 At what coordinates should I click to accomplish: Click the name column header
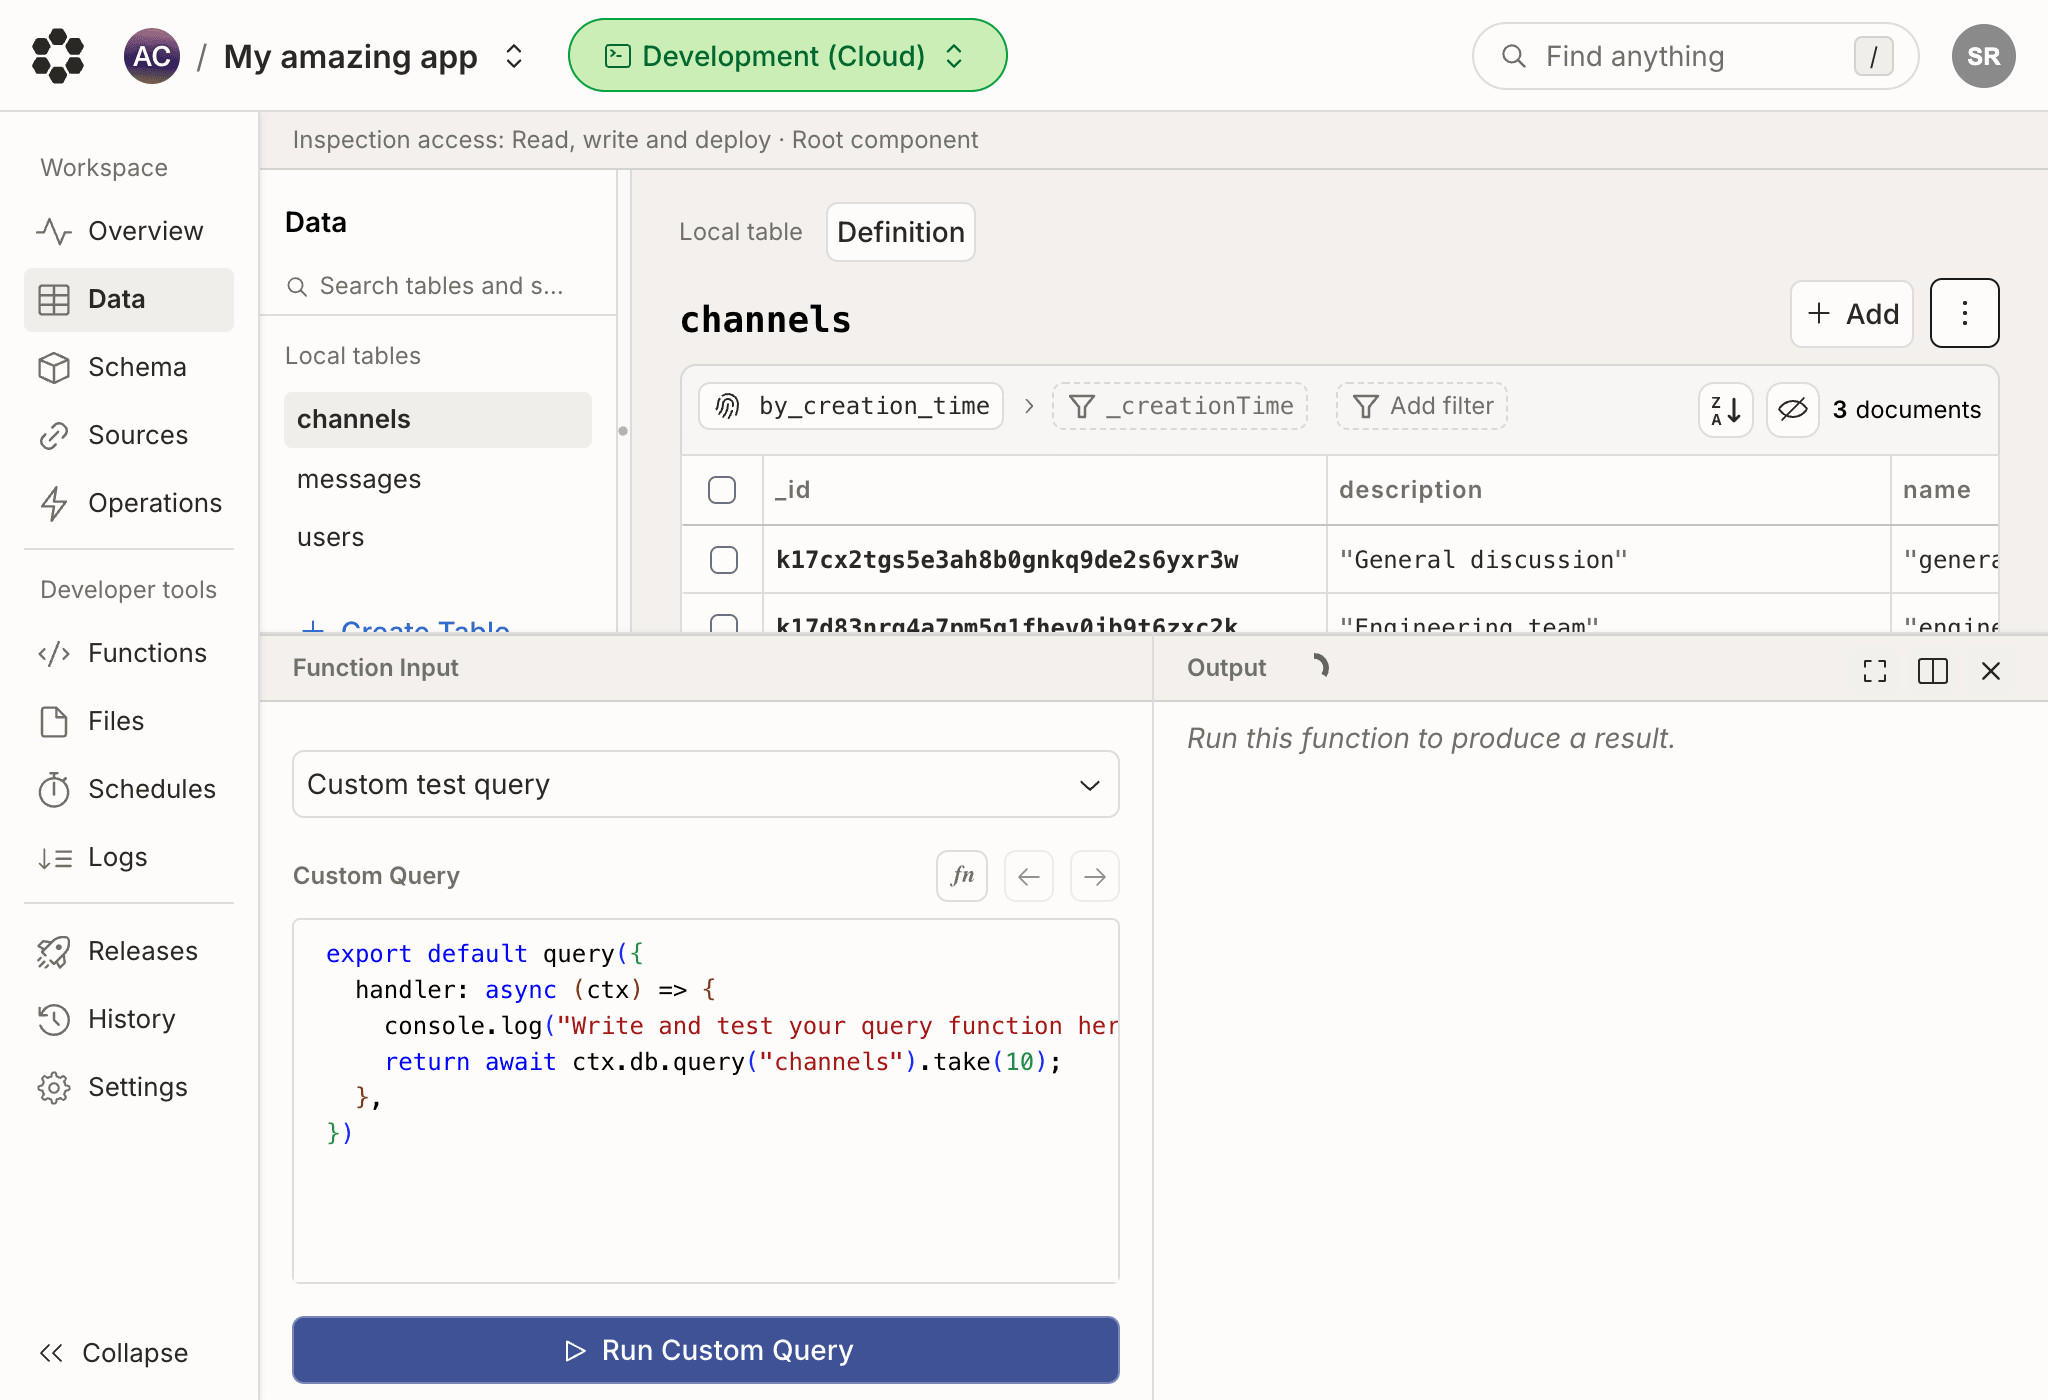[x=1945, y=490]
